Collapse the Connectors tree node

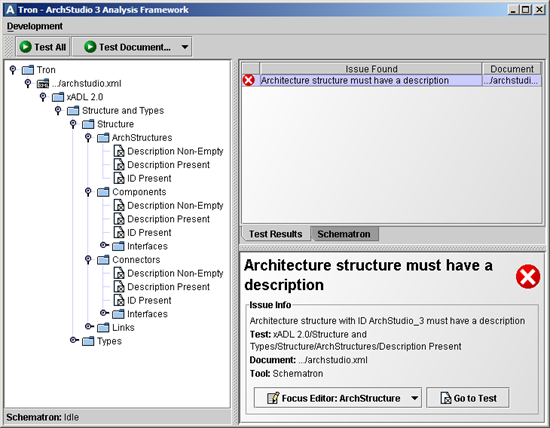pyautogui.click(x=88, y=260)
